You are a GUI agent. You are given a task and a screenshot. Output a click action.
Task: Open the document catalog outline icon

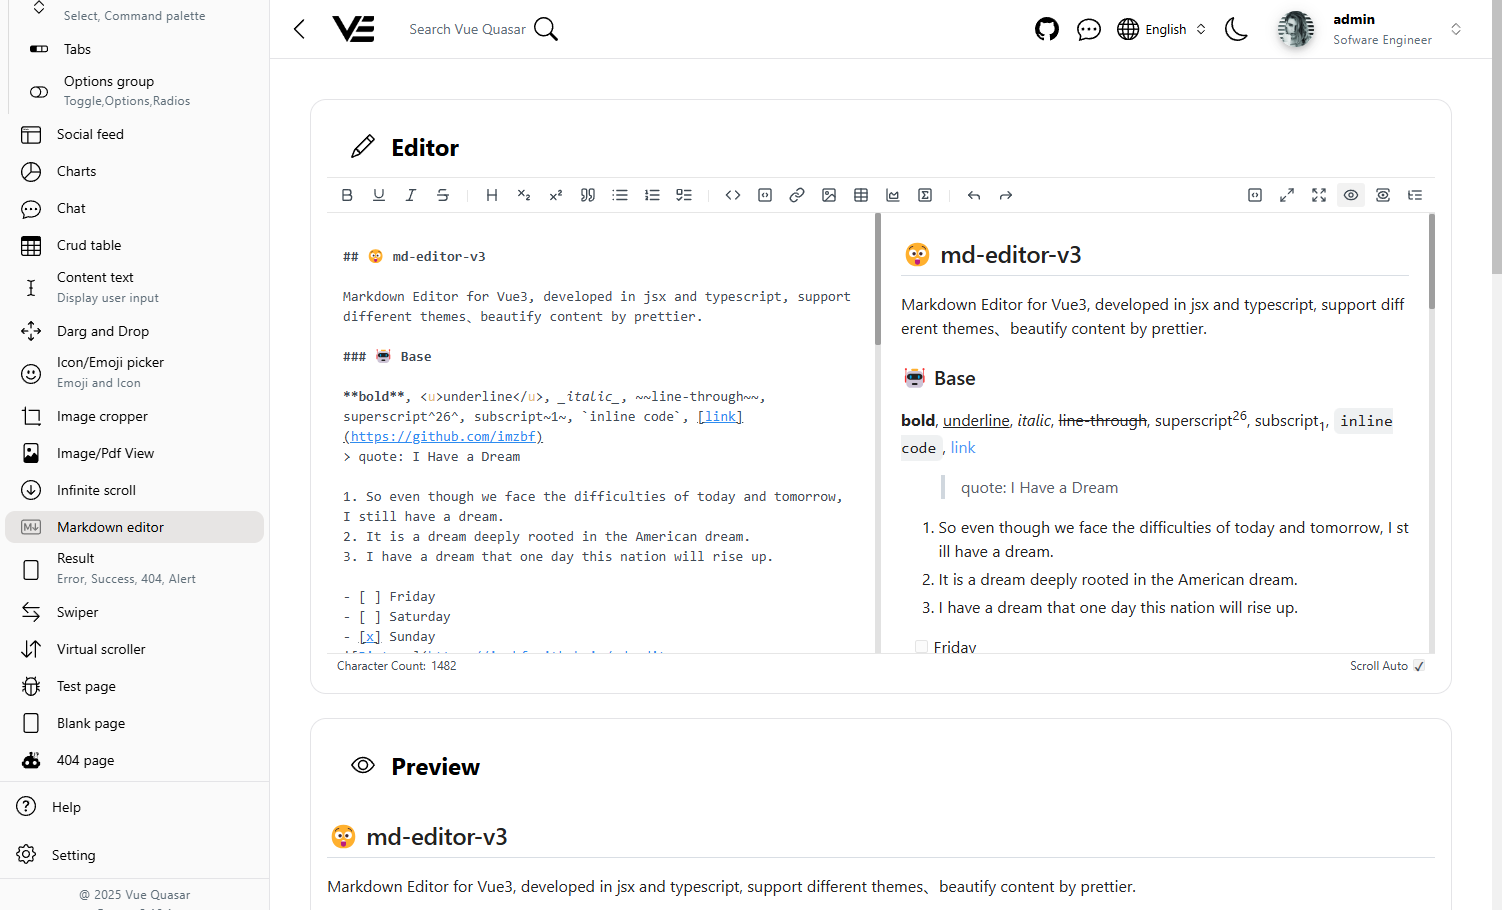pos(1415,195)
